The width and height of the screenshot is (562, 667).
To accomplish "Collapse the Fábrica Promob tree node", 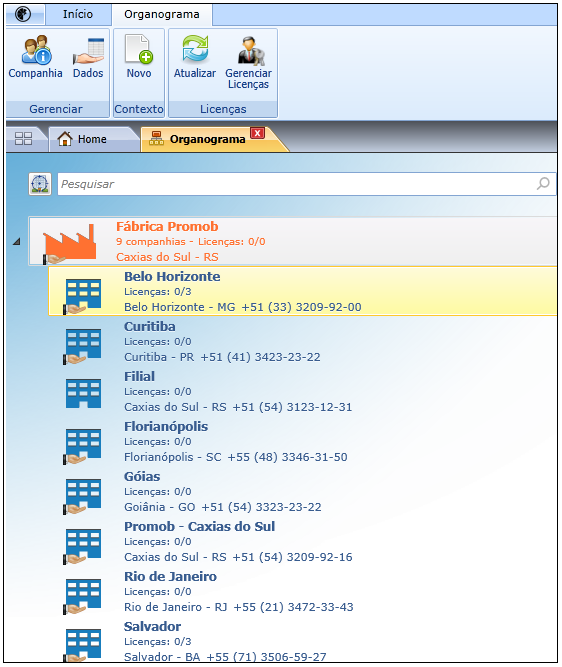I will tap(17, 242).
